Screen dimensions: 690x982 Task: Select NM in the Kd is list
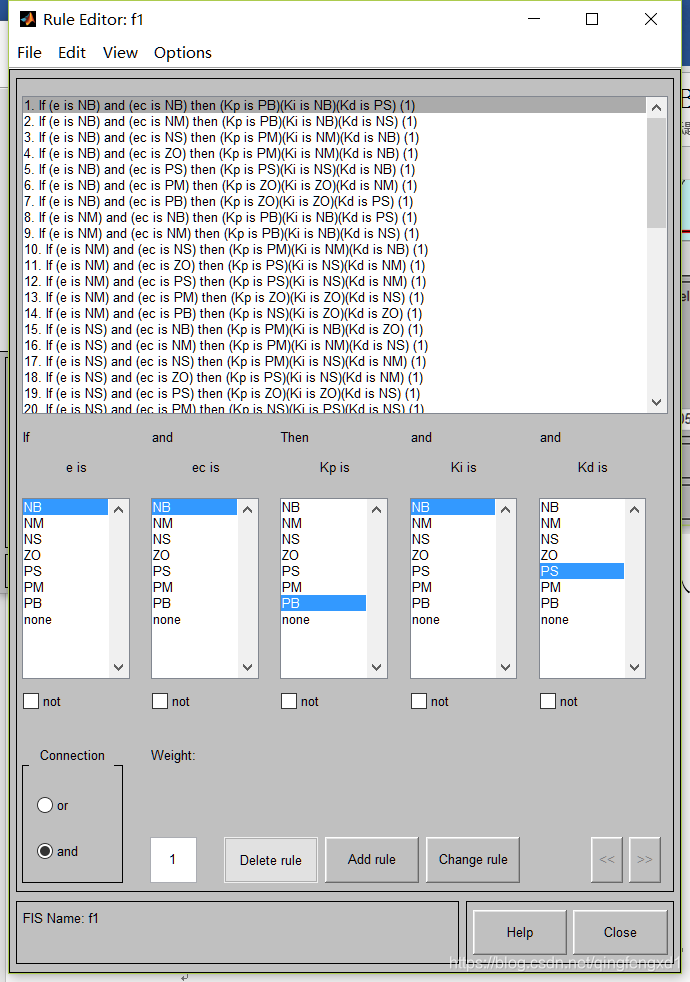(582, 523)
